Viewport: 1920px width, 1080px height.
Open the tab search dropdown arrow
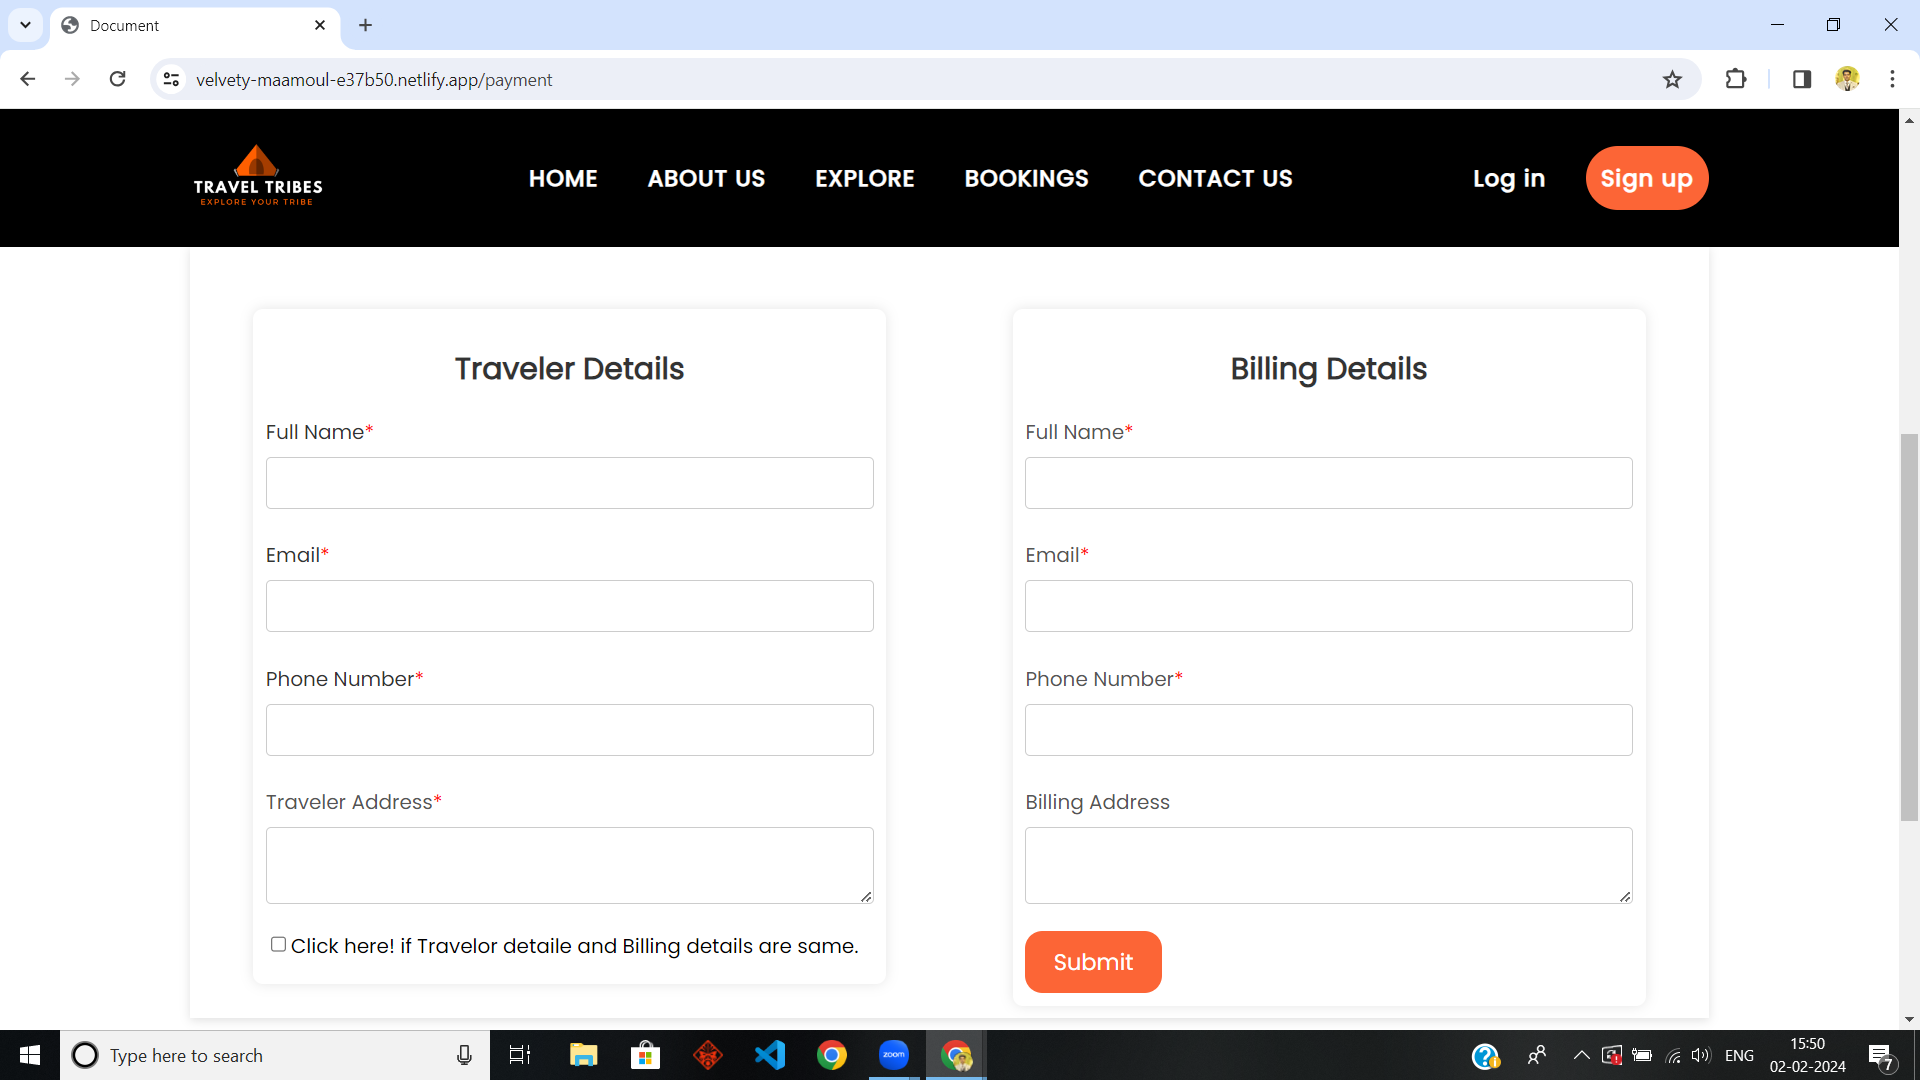tap(25, 25)
